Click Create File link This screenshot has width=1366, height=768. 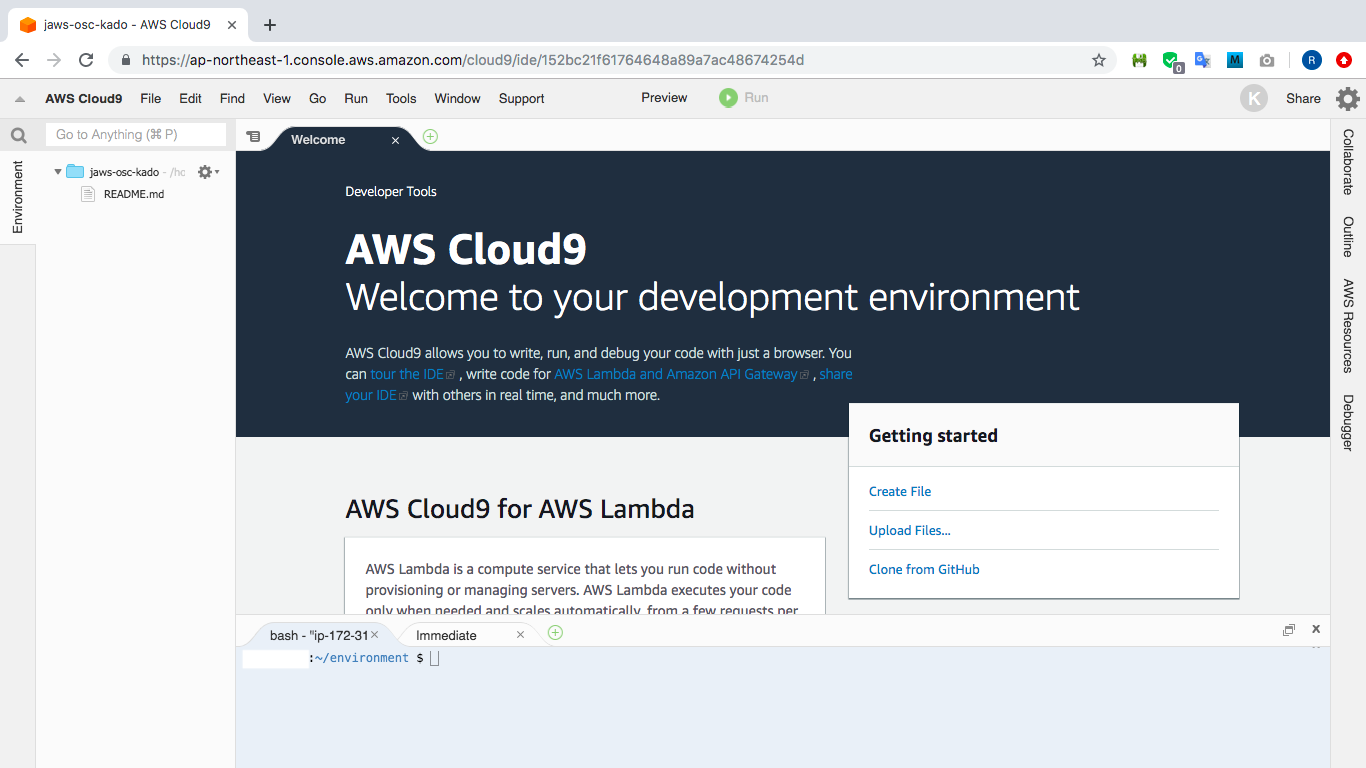tap(900, 491)
